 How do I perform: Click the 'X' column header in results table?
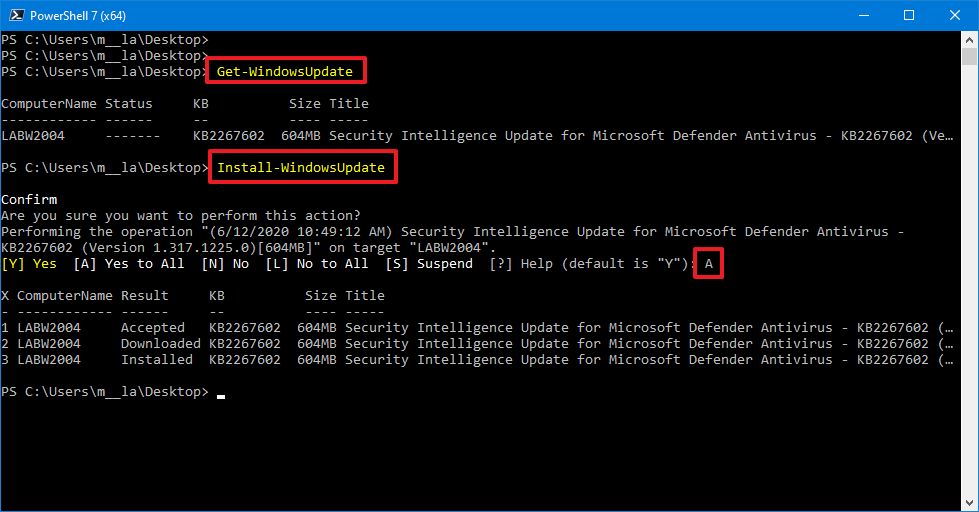[5, 295]
